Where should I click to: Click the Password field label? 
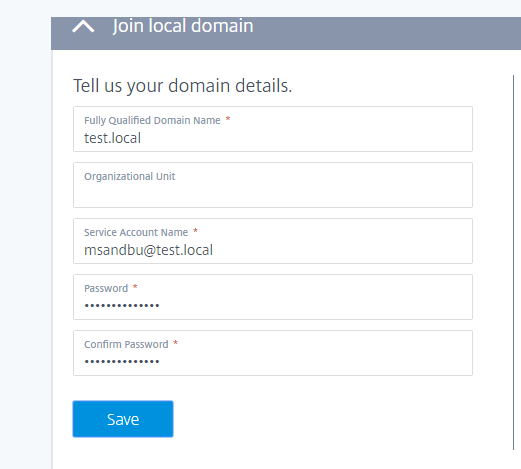tap(106, 288)
